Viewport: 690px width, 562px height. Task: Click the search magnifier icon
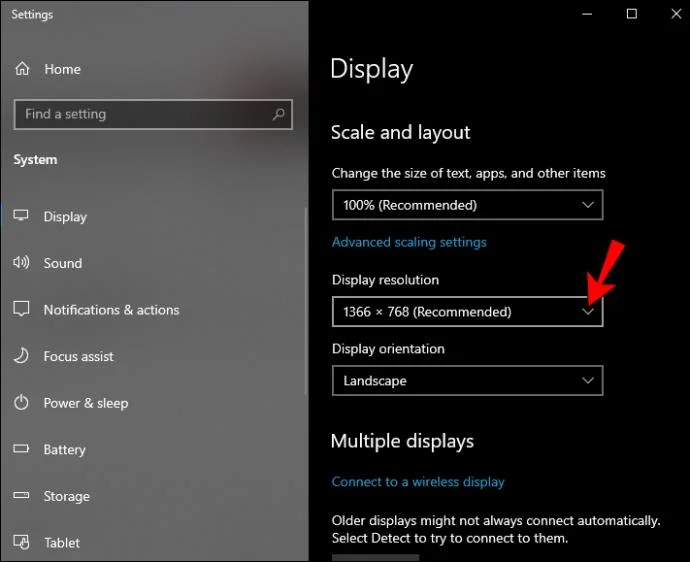point(278,114)
